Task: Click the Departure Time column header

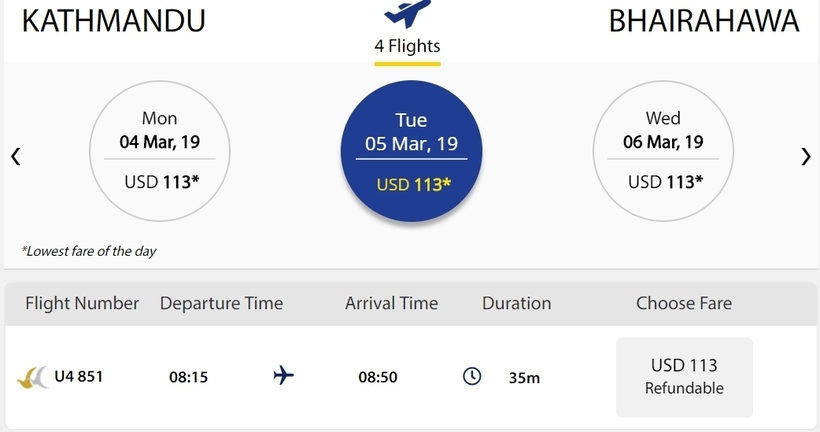Action: tap(221, 303)
